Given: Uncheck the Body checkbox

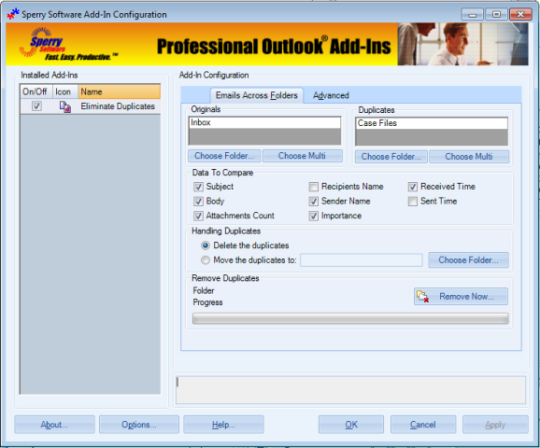Looking at the screenshot, I should pos(198,201).
